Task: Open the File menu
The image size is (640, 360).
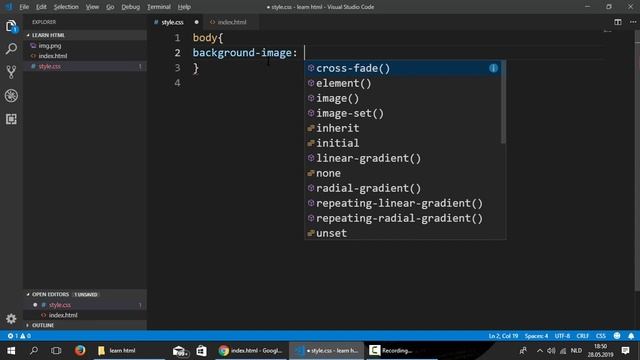Action: (24, 7)
